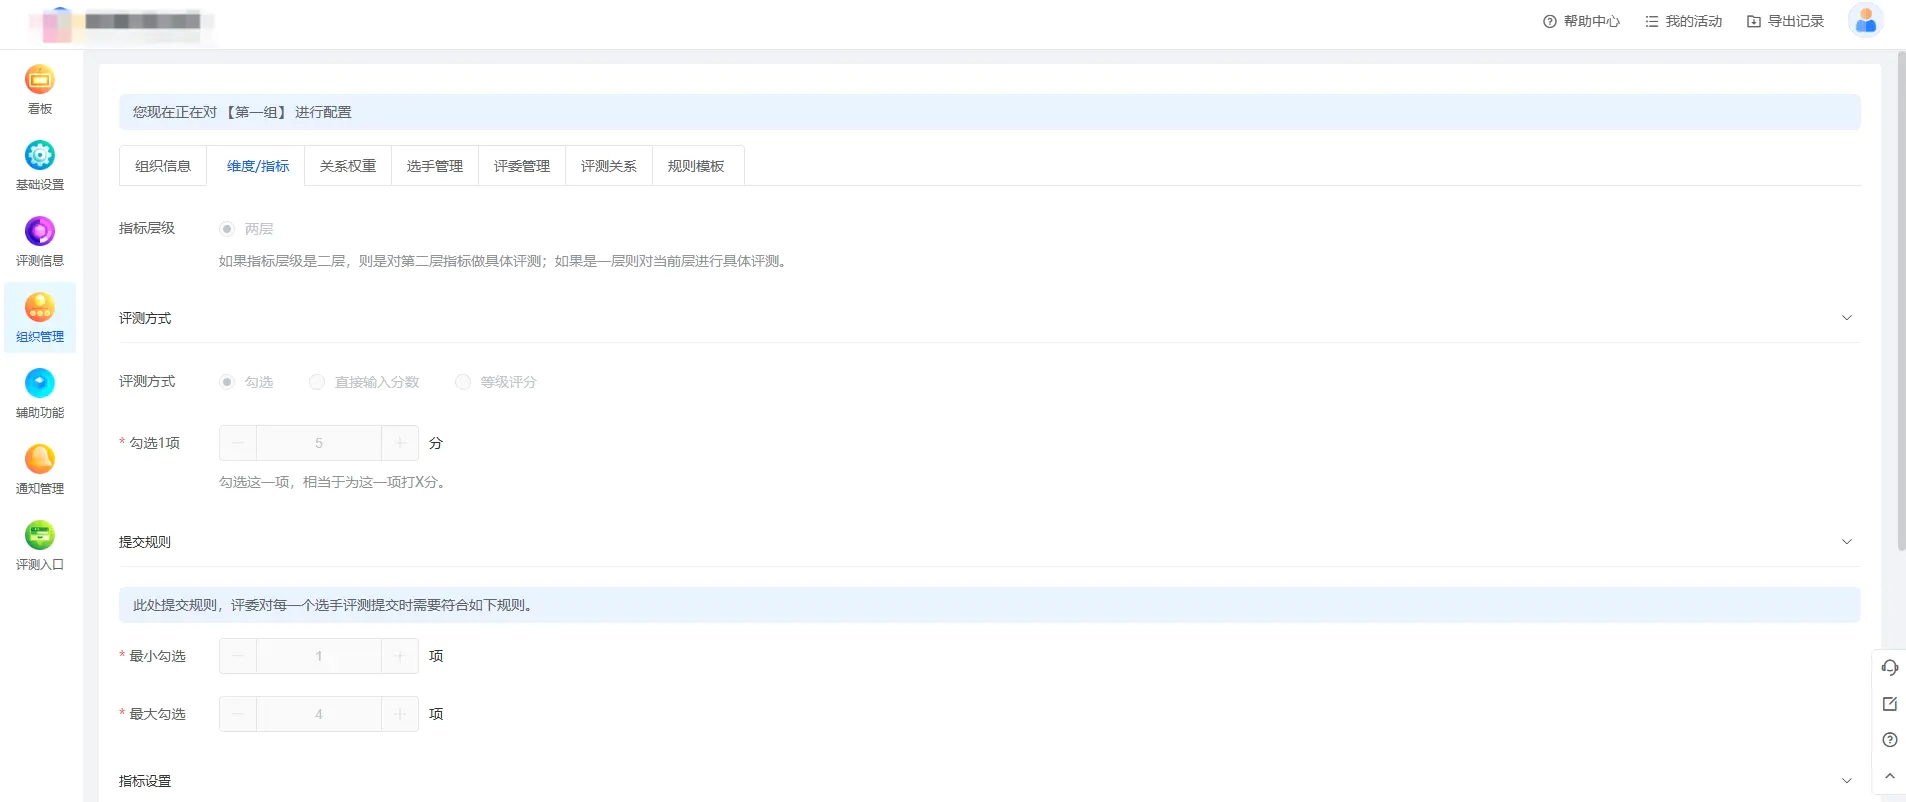This screenshot has height=802, width=1906.
Task: Click the user avatar icon
Action: click(1865, 21)
